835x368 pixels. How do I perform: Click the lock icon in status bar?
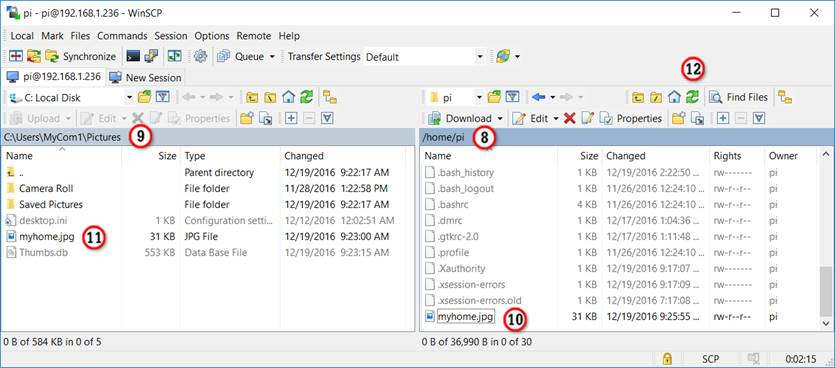click(666, 358)
